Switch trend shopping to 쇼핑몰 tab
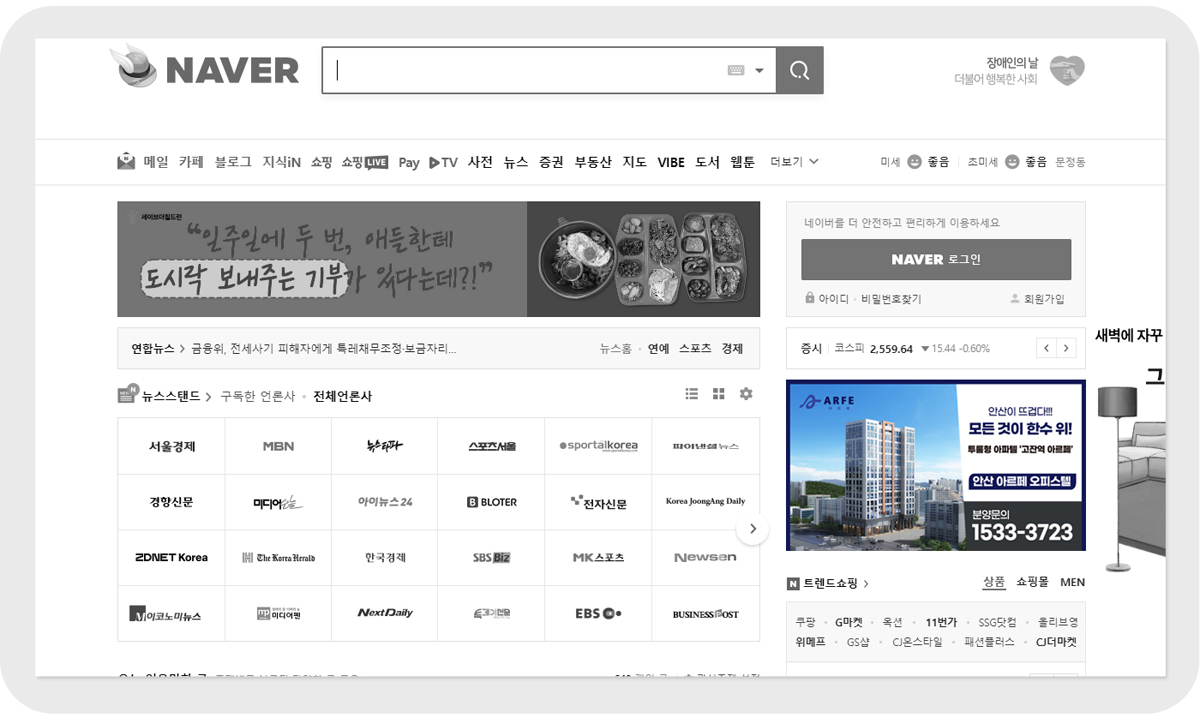Screen dimensions: 1200x724 coord(1032,582)
